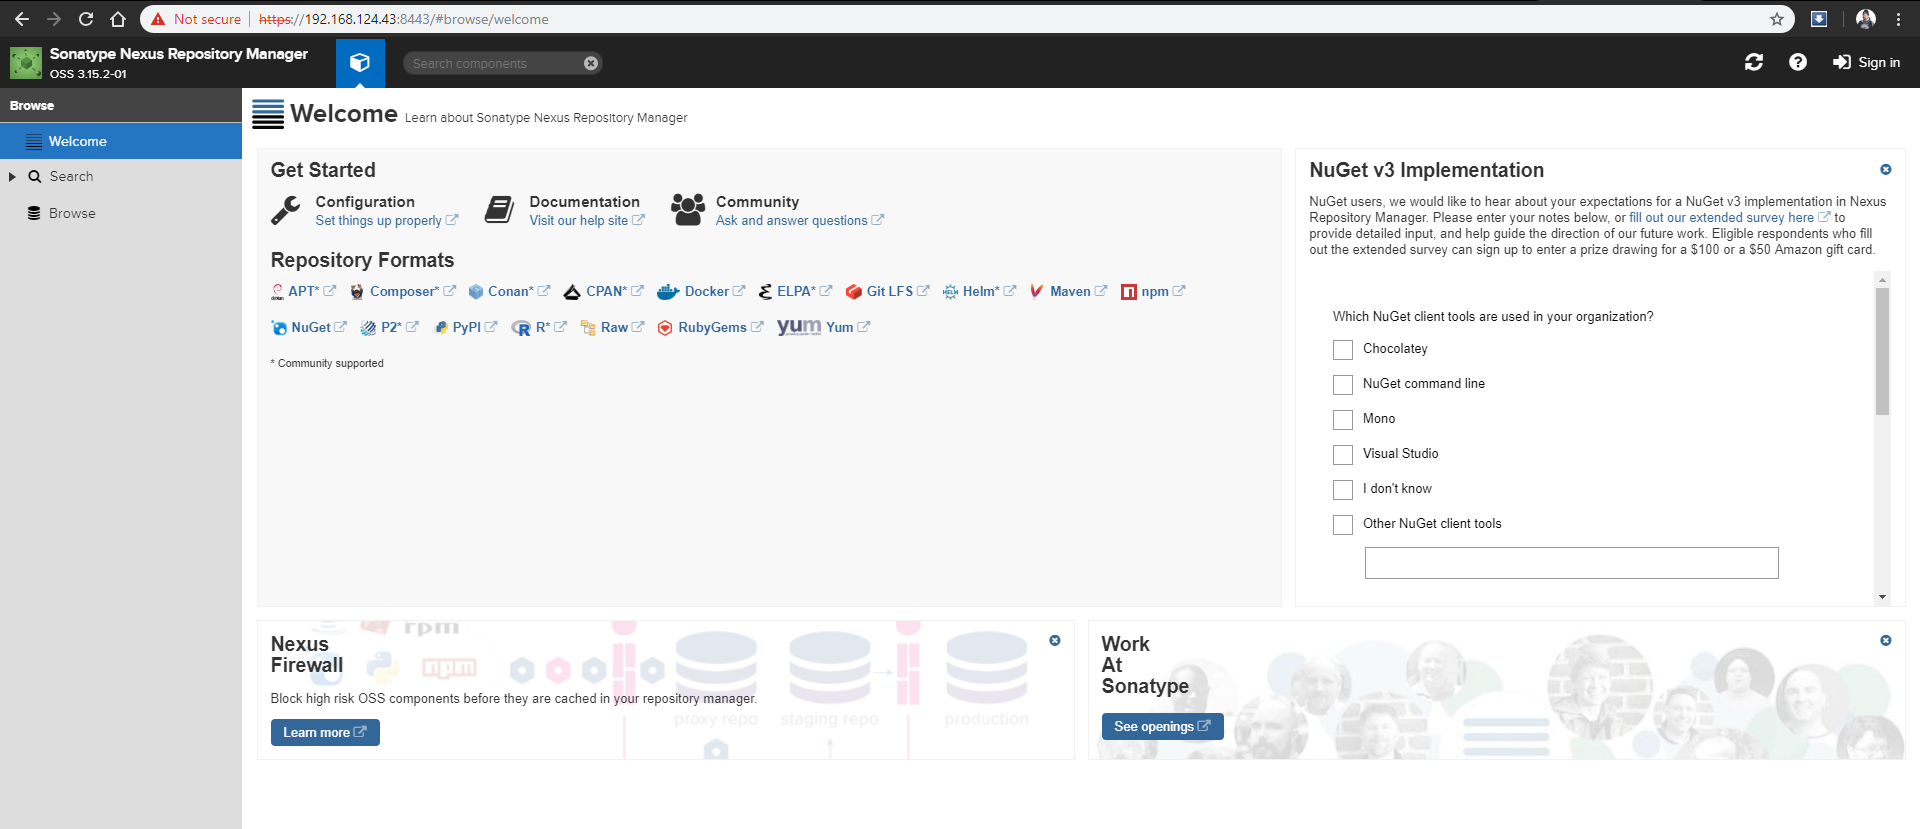
Task: Click the refresh icon in top bar
Action: 1754,63
